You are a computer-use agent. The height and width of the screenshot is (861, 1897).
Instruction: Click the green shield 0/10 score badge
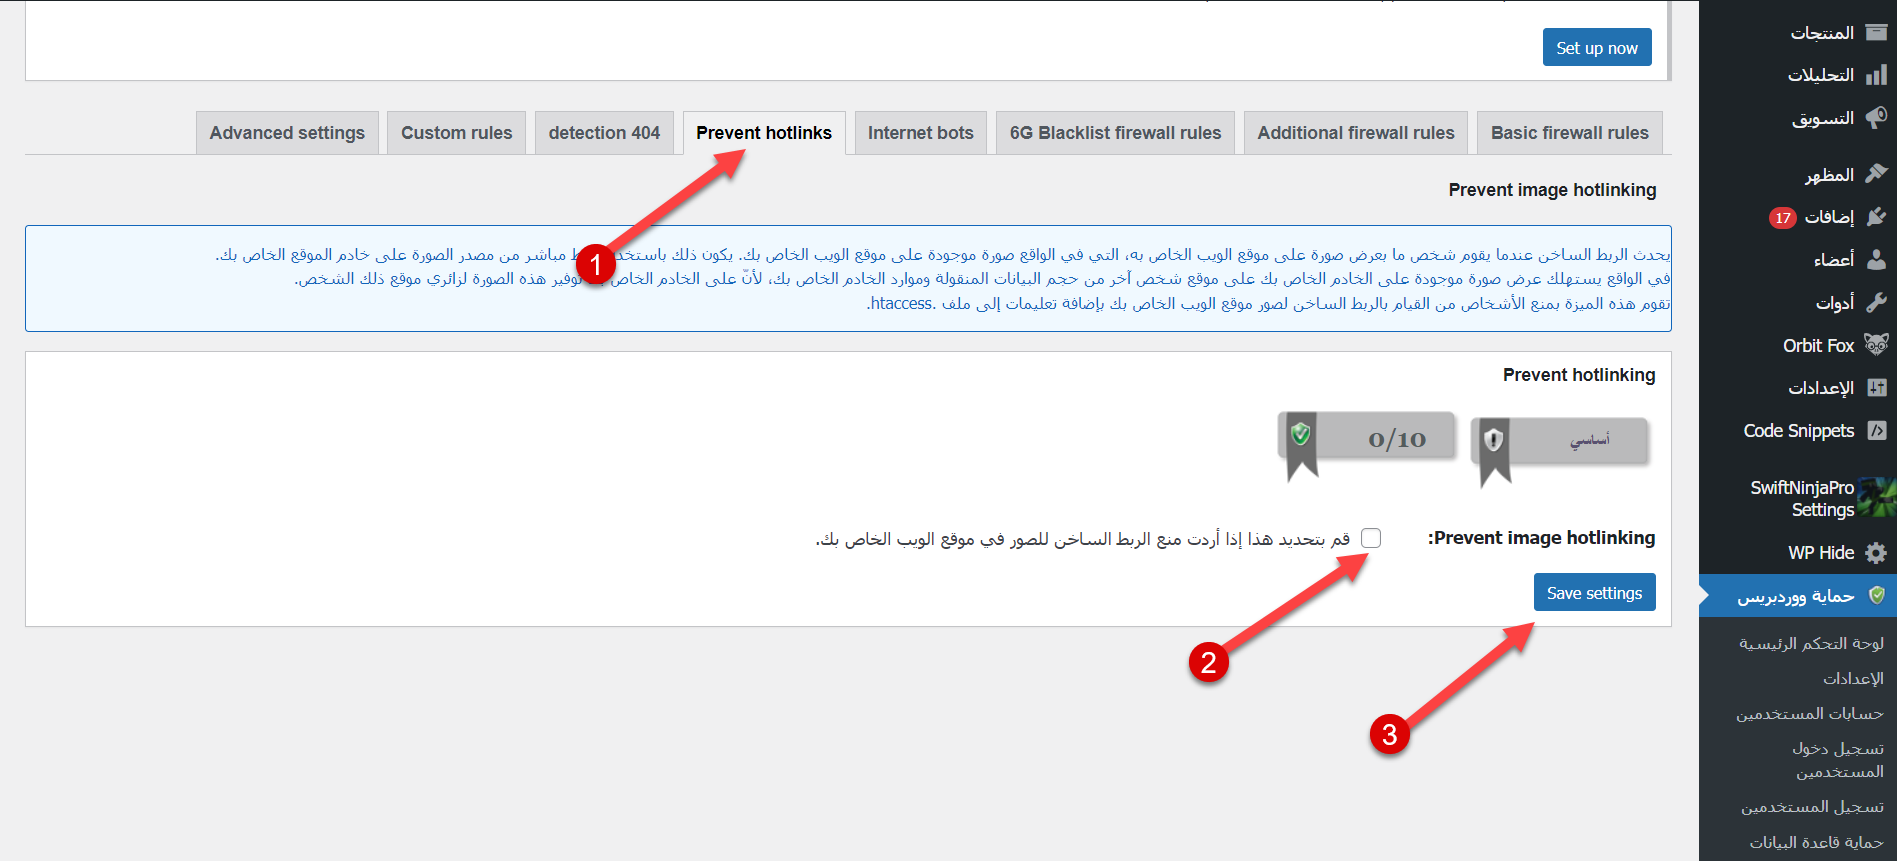tap(1367, 446)
